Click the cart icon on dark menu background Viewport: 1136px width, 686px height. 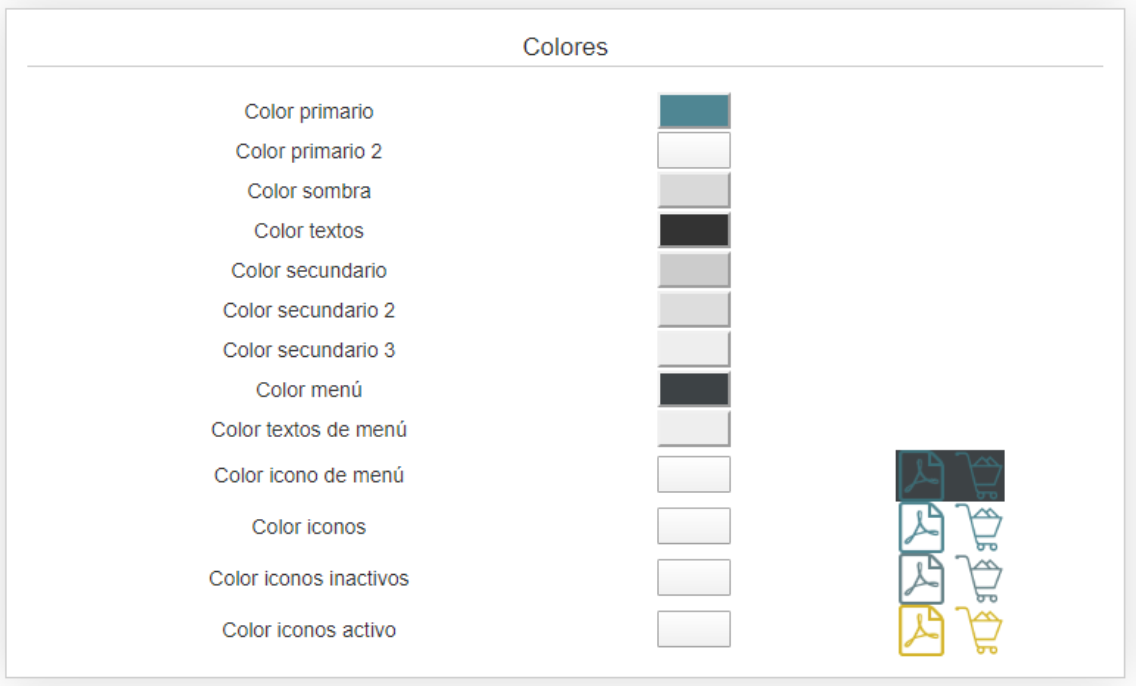pyautogui.click(x=980, y=475)
